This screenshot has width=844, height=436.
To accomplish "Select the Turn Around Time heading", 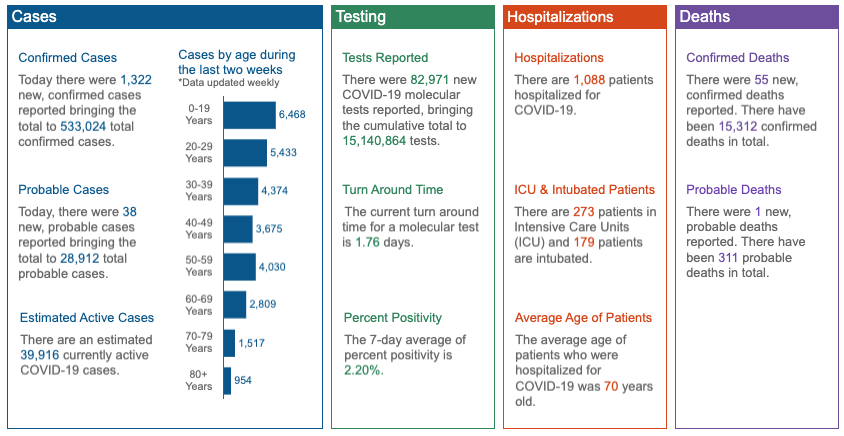I will tap(392, 189).
